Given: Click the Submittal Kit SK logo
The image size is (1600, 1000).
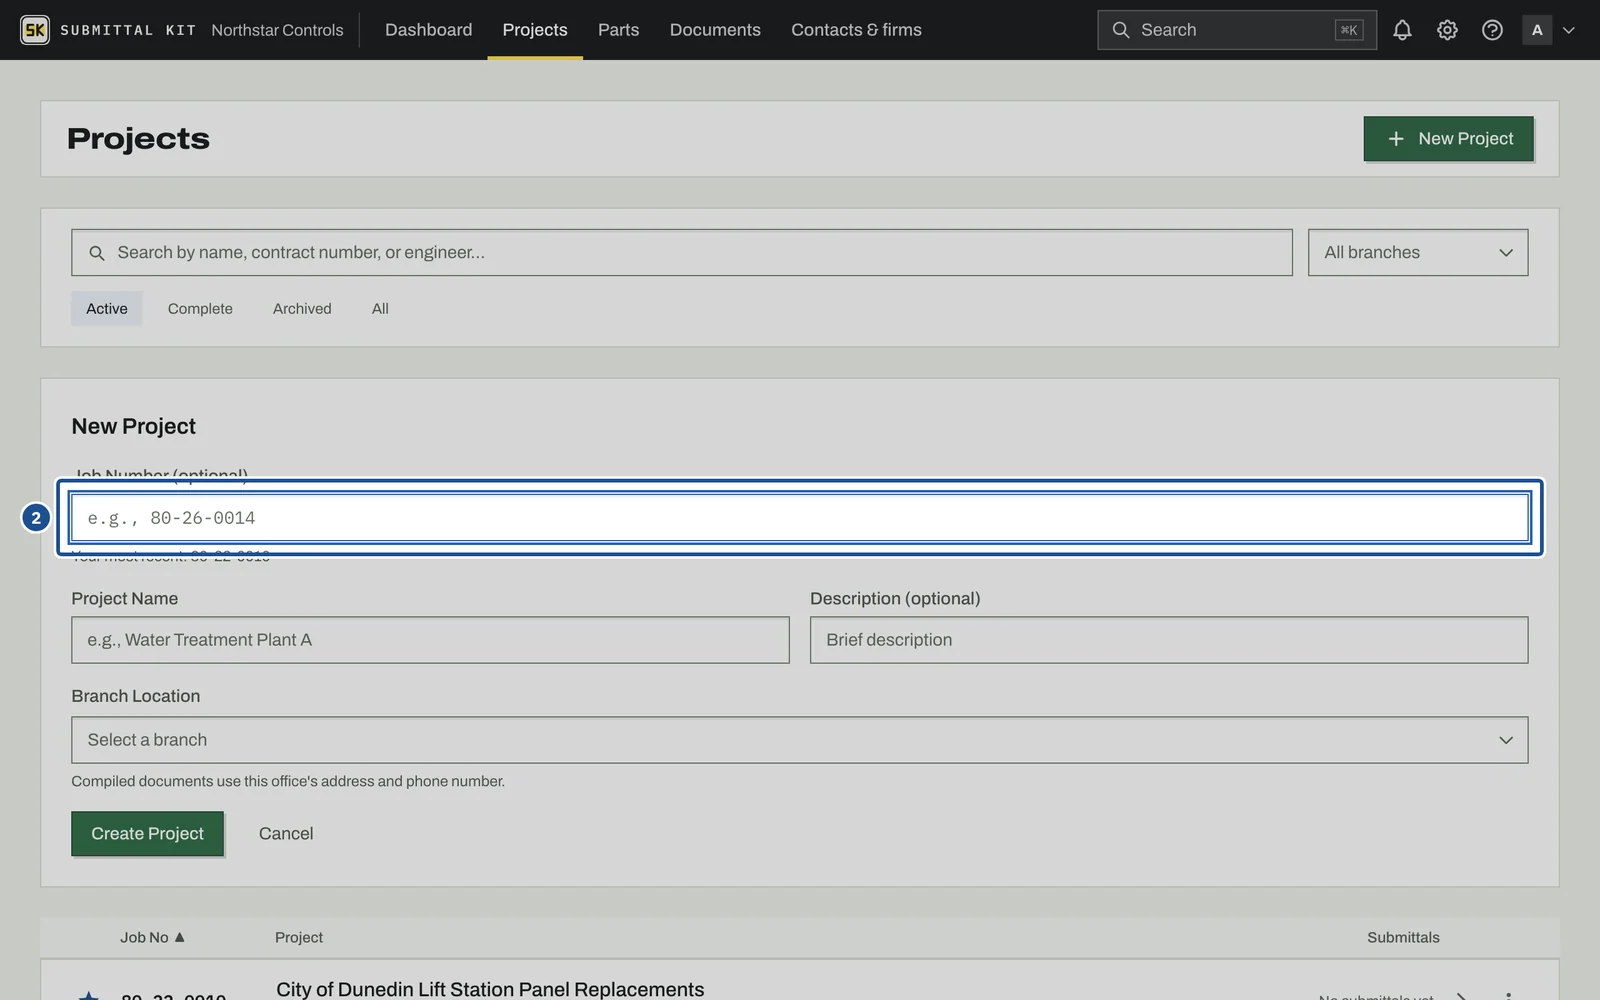Looking at the screenshot, I should click(35, 30).
